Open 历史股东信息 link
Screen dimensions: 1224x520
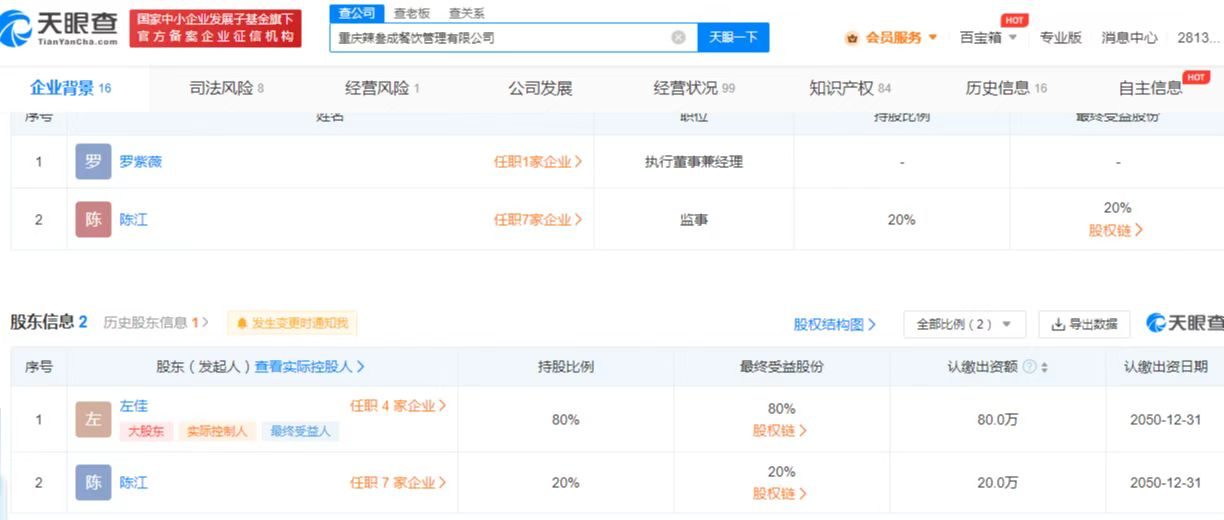pos(156,322)
